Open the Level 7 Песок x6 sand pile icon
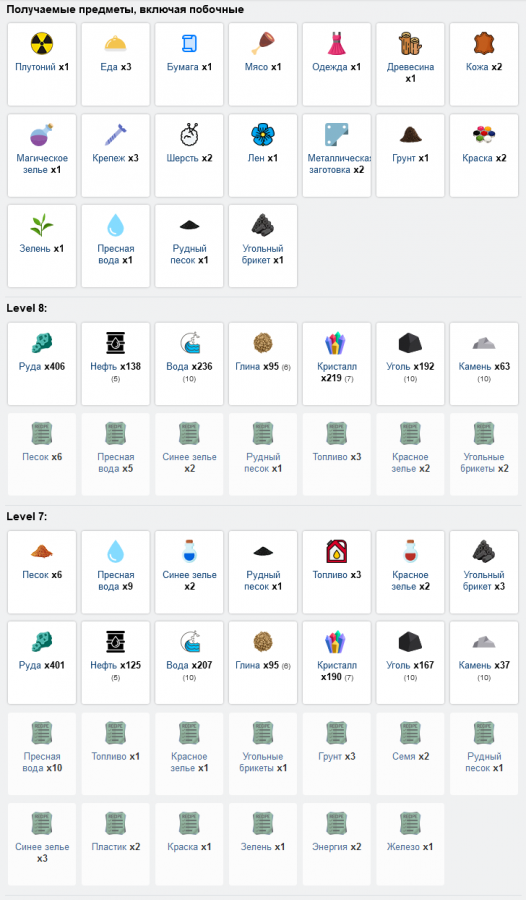The width and height of the screenshot is (526, 900). [42, 552]
